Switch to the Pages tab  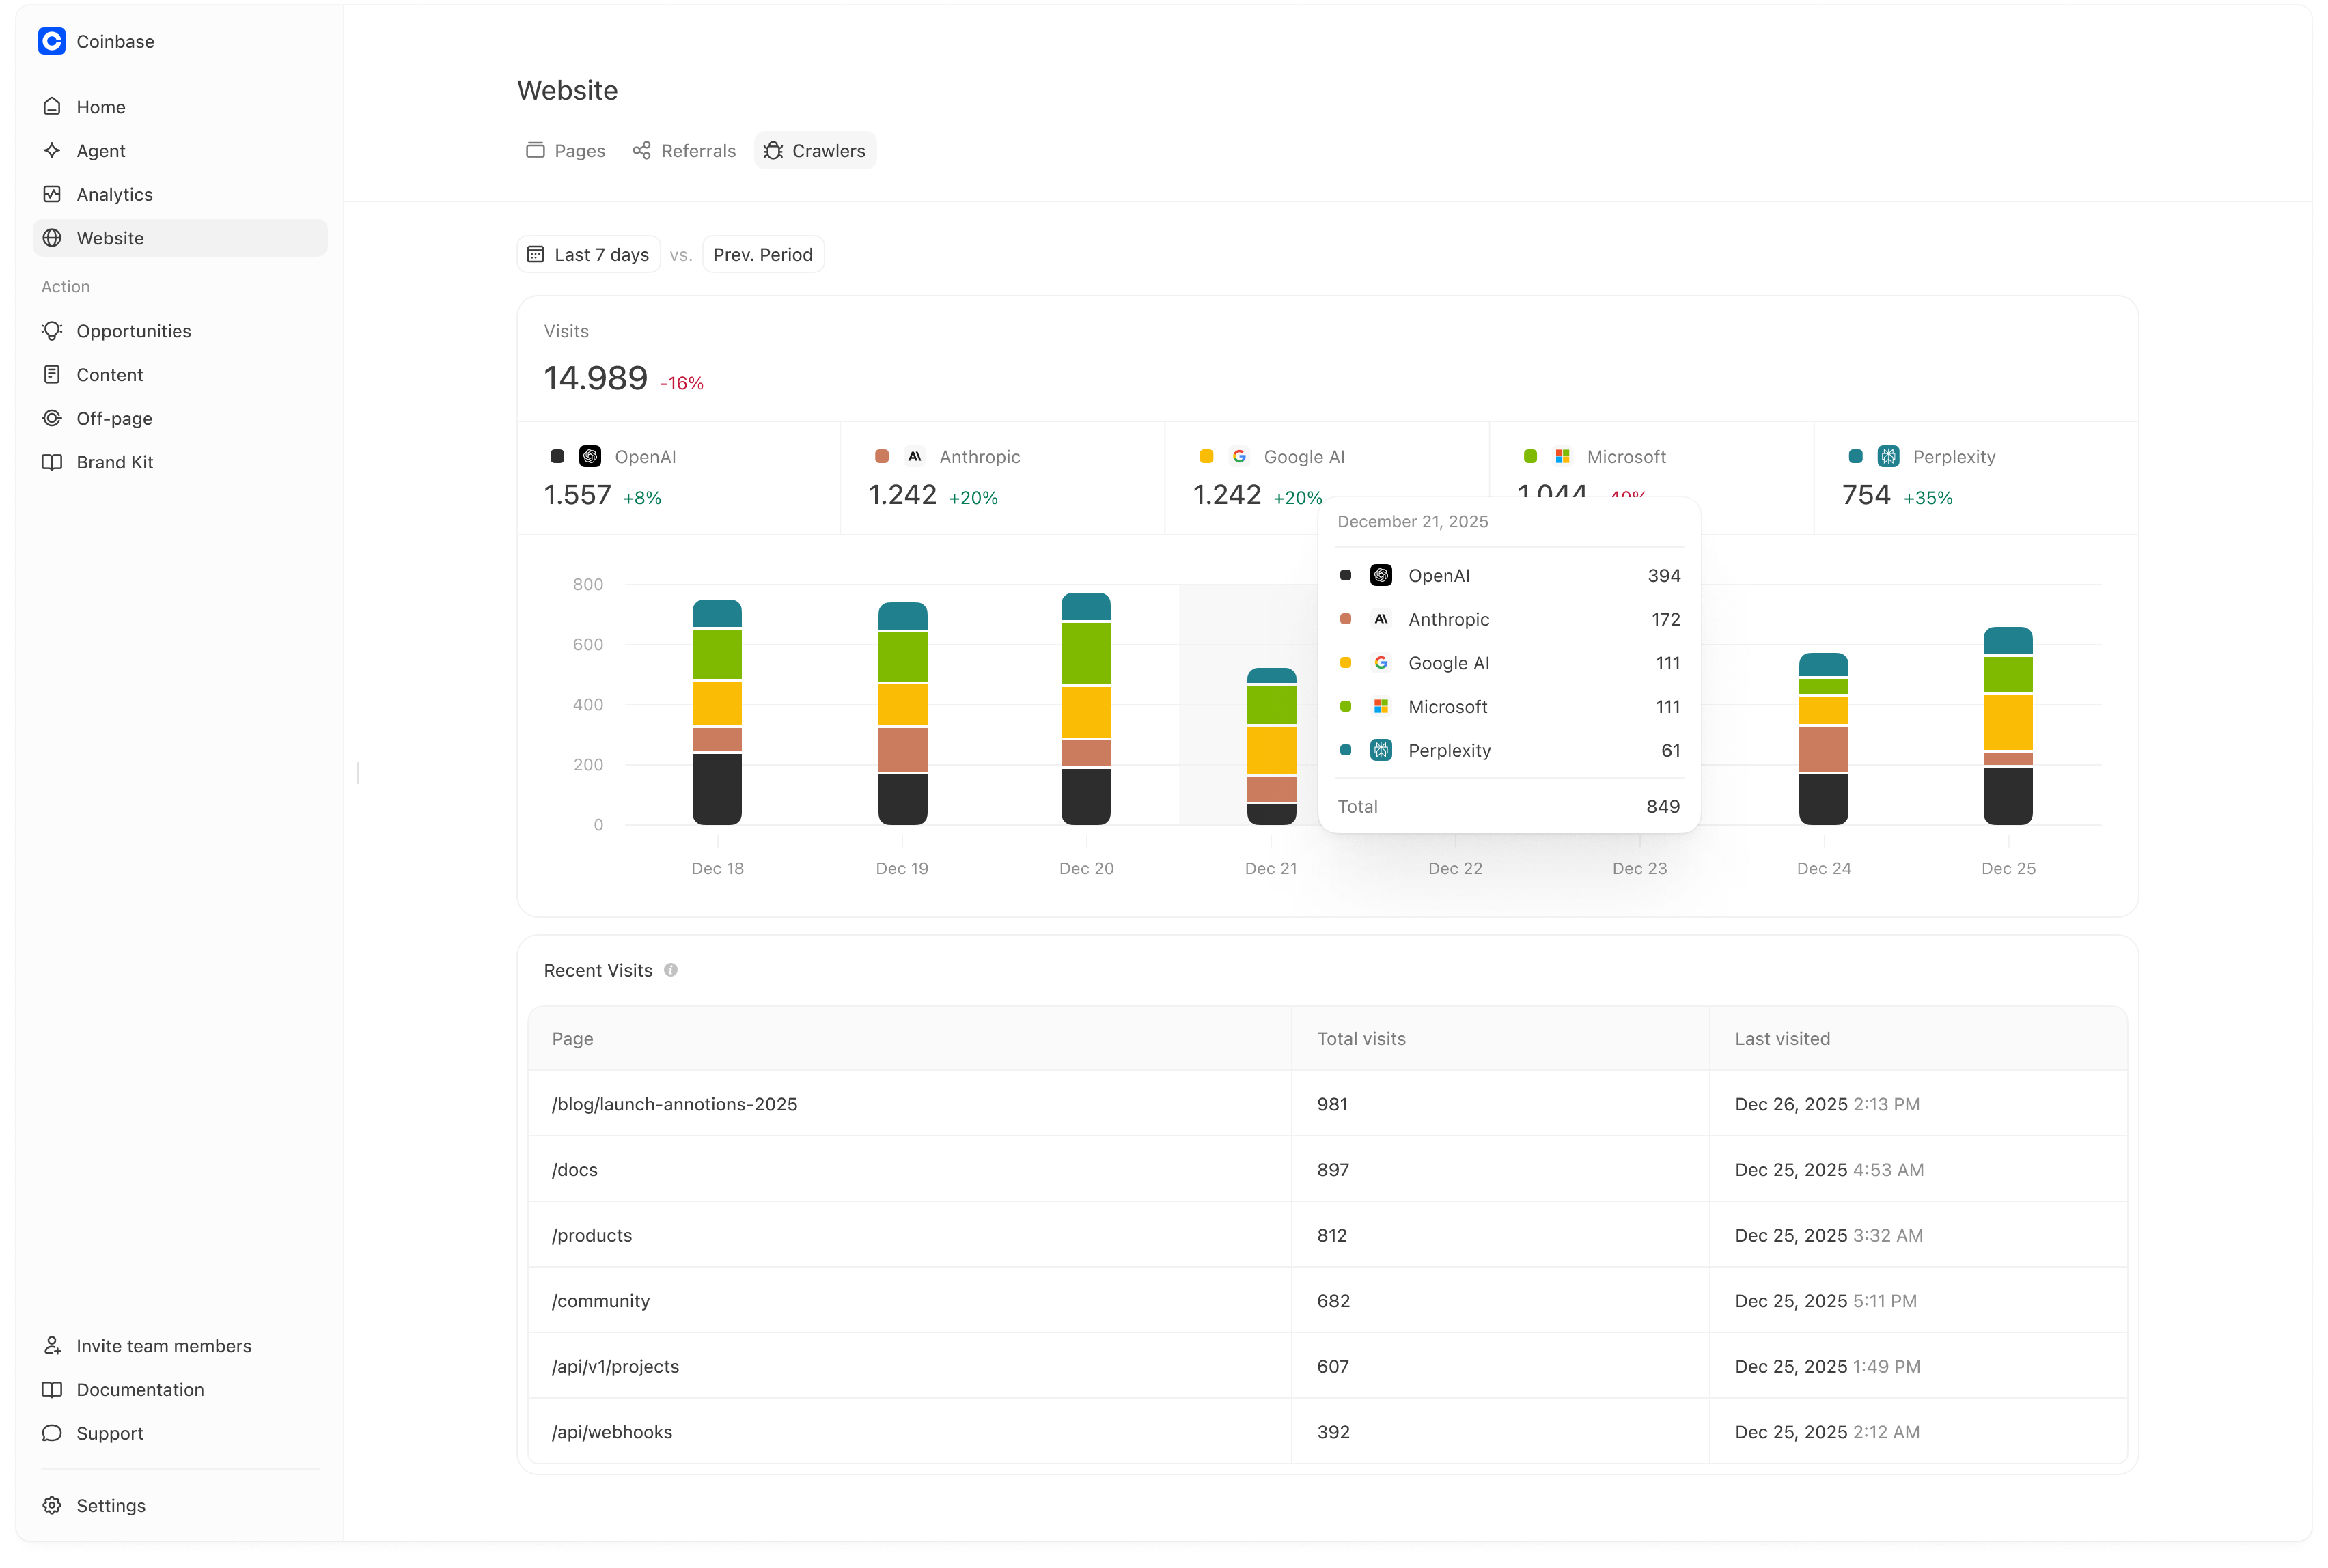click(x=565, y=150)
